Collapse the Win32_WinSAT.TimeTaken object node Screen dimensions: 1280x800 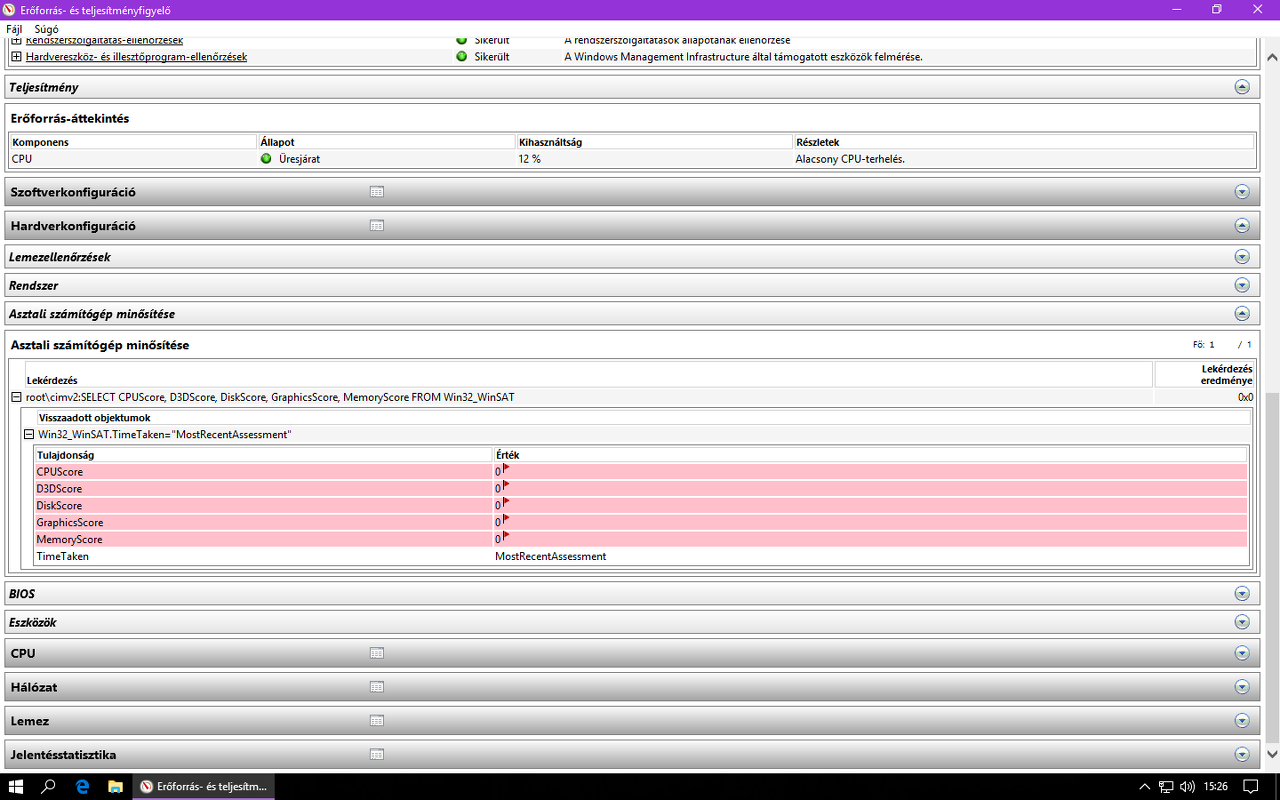[29, 435]
